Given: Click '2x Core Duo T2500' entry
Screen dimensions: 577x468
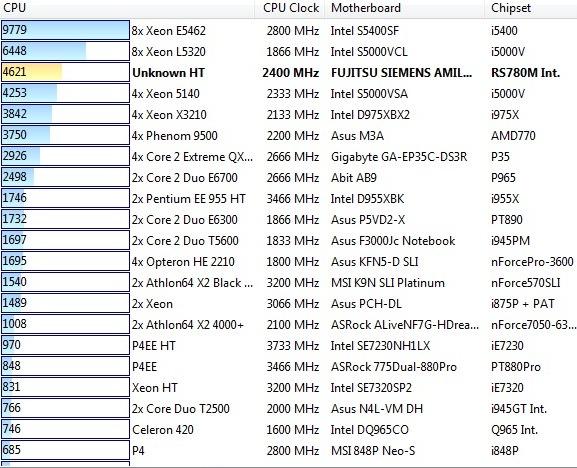Looking at the screenshot, I should coord(181,408).
